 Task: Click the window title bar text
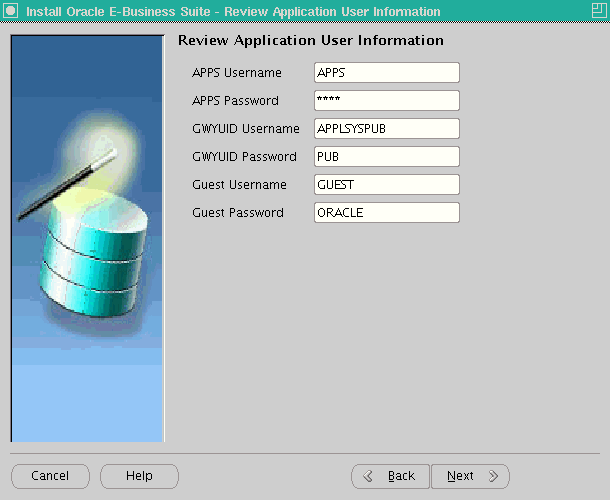point(233,11)
